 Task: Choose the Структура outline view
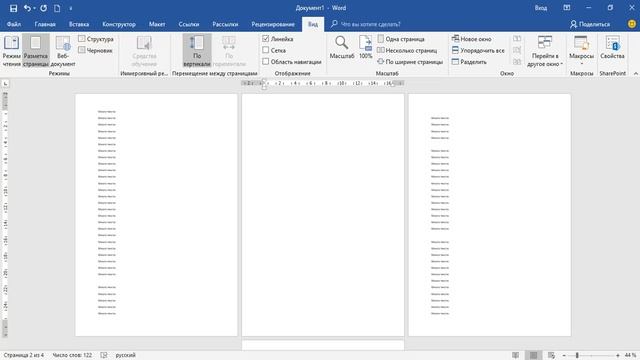click(96, 39)
